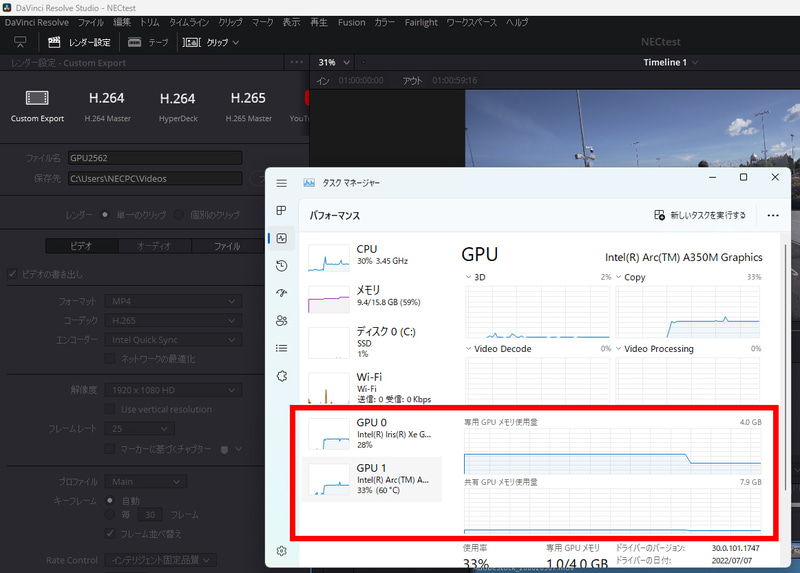Select Memory performance item
Image resolution: width=800 pixels, height=573 pixels.
tap(371, 297)
